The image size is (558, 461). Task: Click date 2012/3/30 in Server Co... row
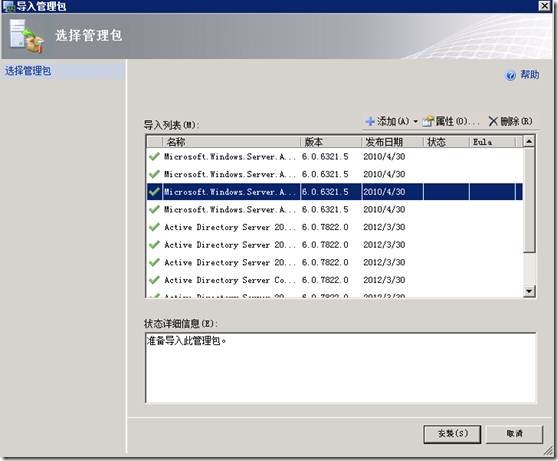pos(384,280)
